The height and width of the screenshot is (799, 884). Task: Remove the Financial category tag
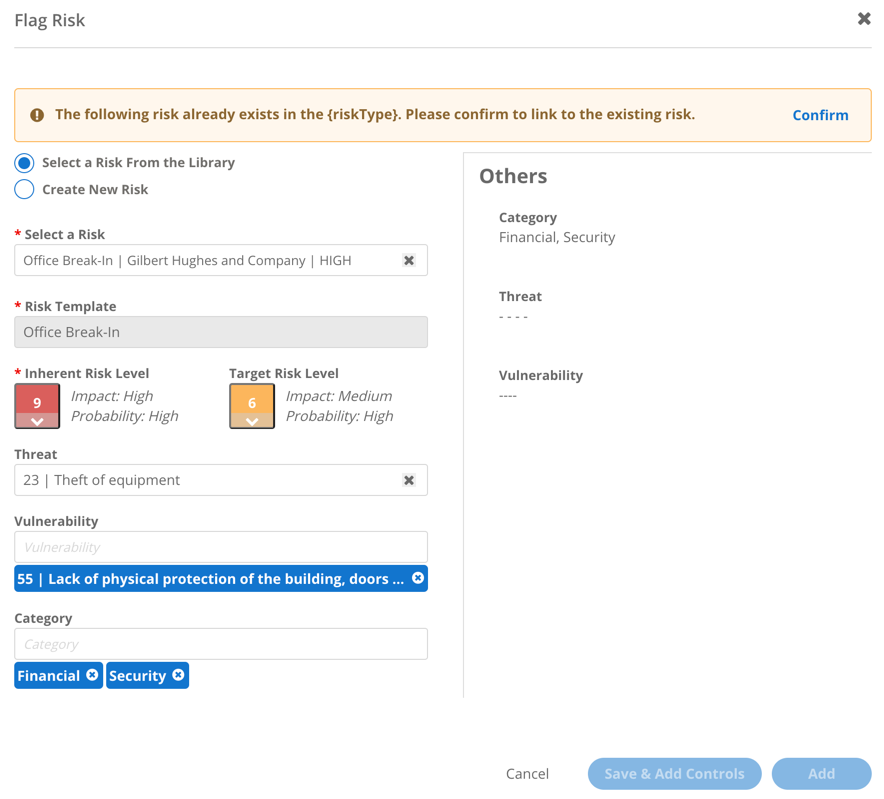click(91, 675)
